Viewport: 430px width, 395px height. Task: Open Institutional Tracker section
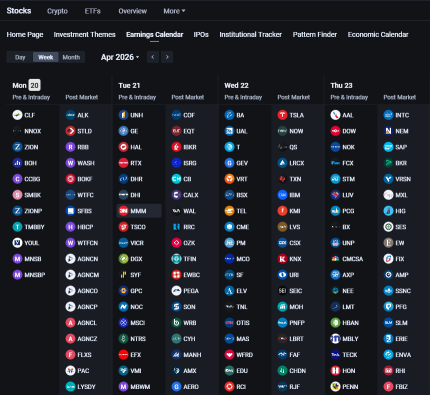click(x=251, y=35)
